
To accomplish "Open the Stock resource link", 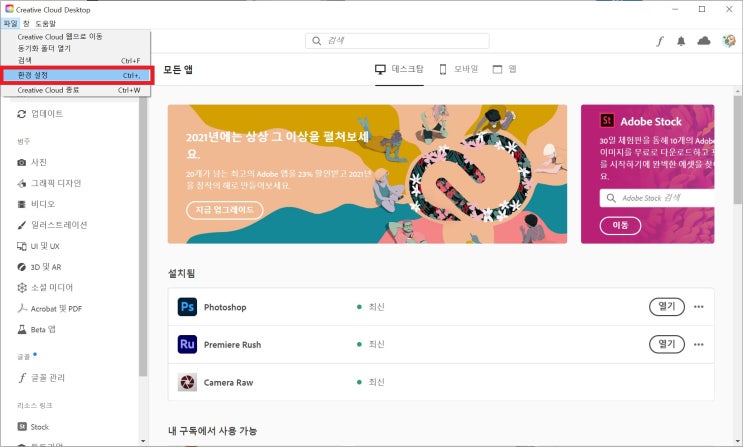I will click(33, 427).
